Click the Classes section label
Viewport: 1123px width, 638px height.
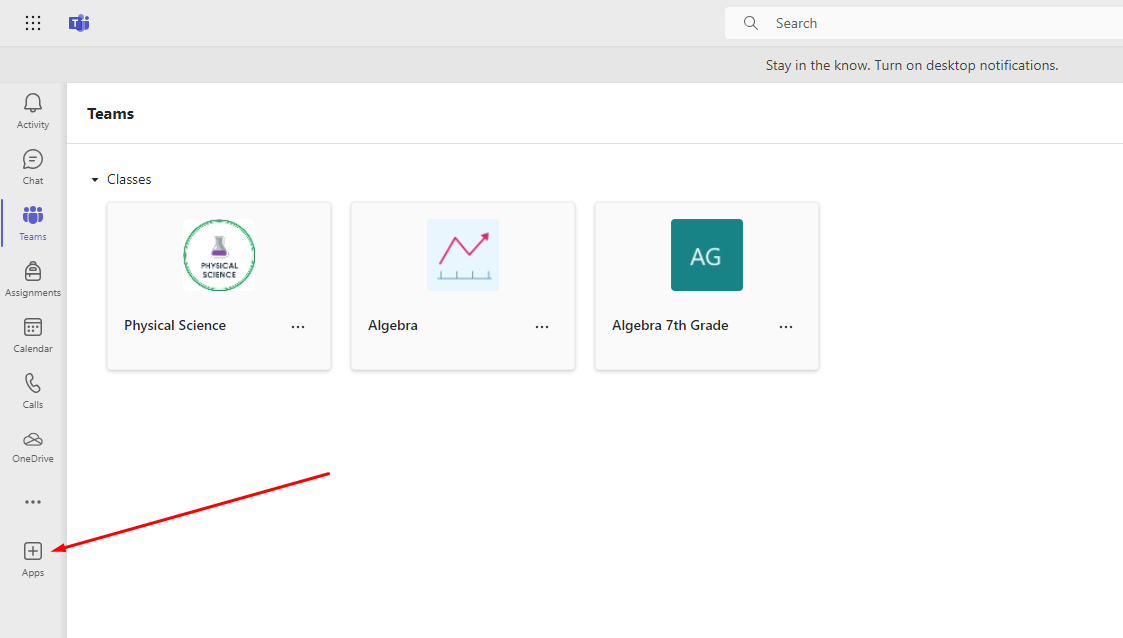[x=129, y=180]
